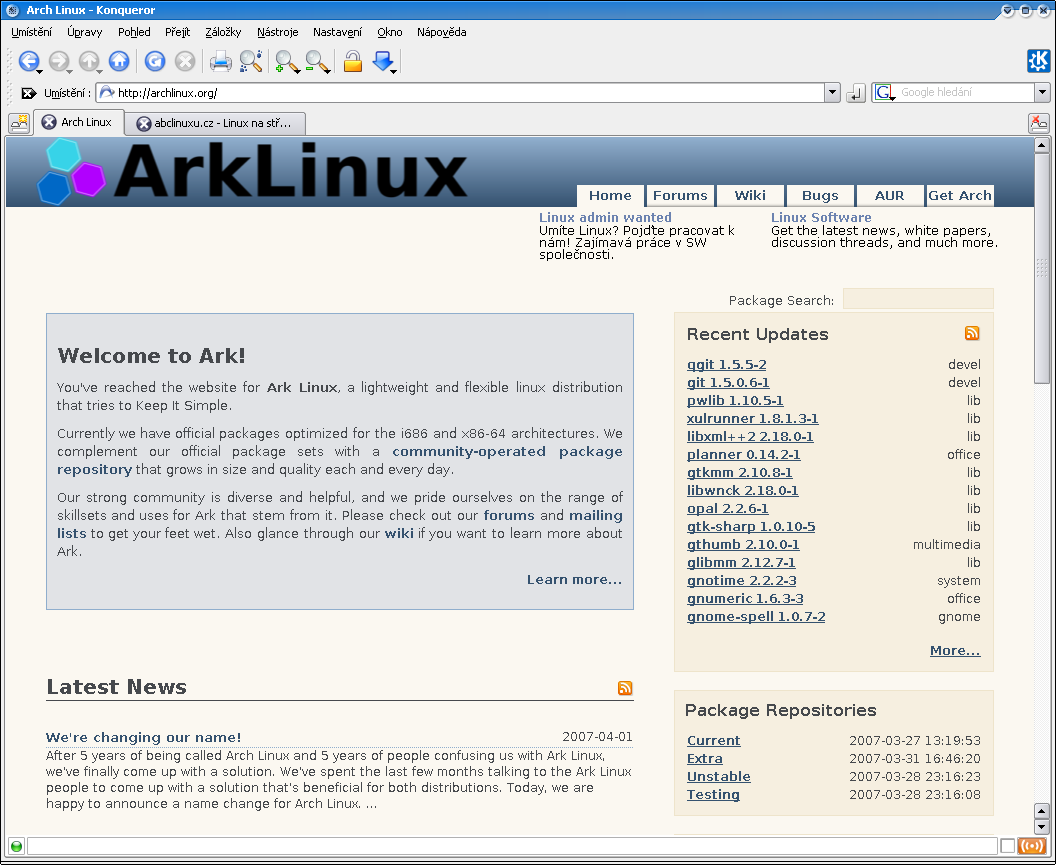This screenshot has width=1056, height=865.
Task: Open the Get Arch navigation tab
Action: (x=960, y=195)
